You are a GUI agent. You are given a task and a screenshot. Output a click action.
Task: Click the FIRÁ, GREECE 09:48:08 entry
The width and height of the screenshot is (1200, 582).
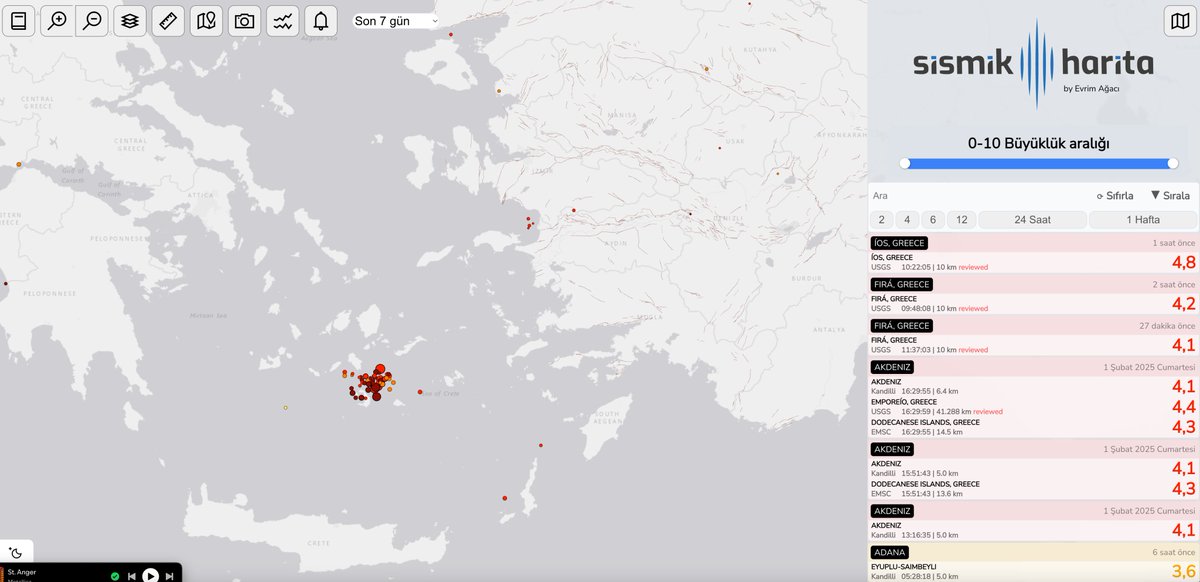point(1034,303)
